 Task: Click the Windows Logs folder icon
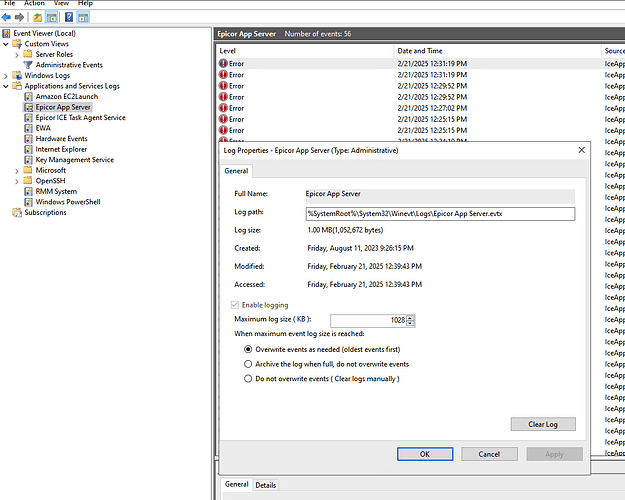tap(17, 75)
